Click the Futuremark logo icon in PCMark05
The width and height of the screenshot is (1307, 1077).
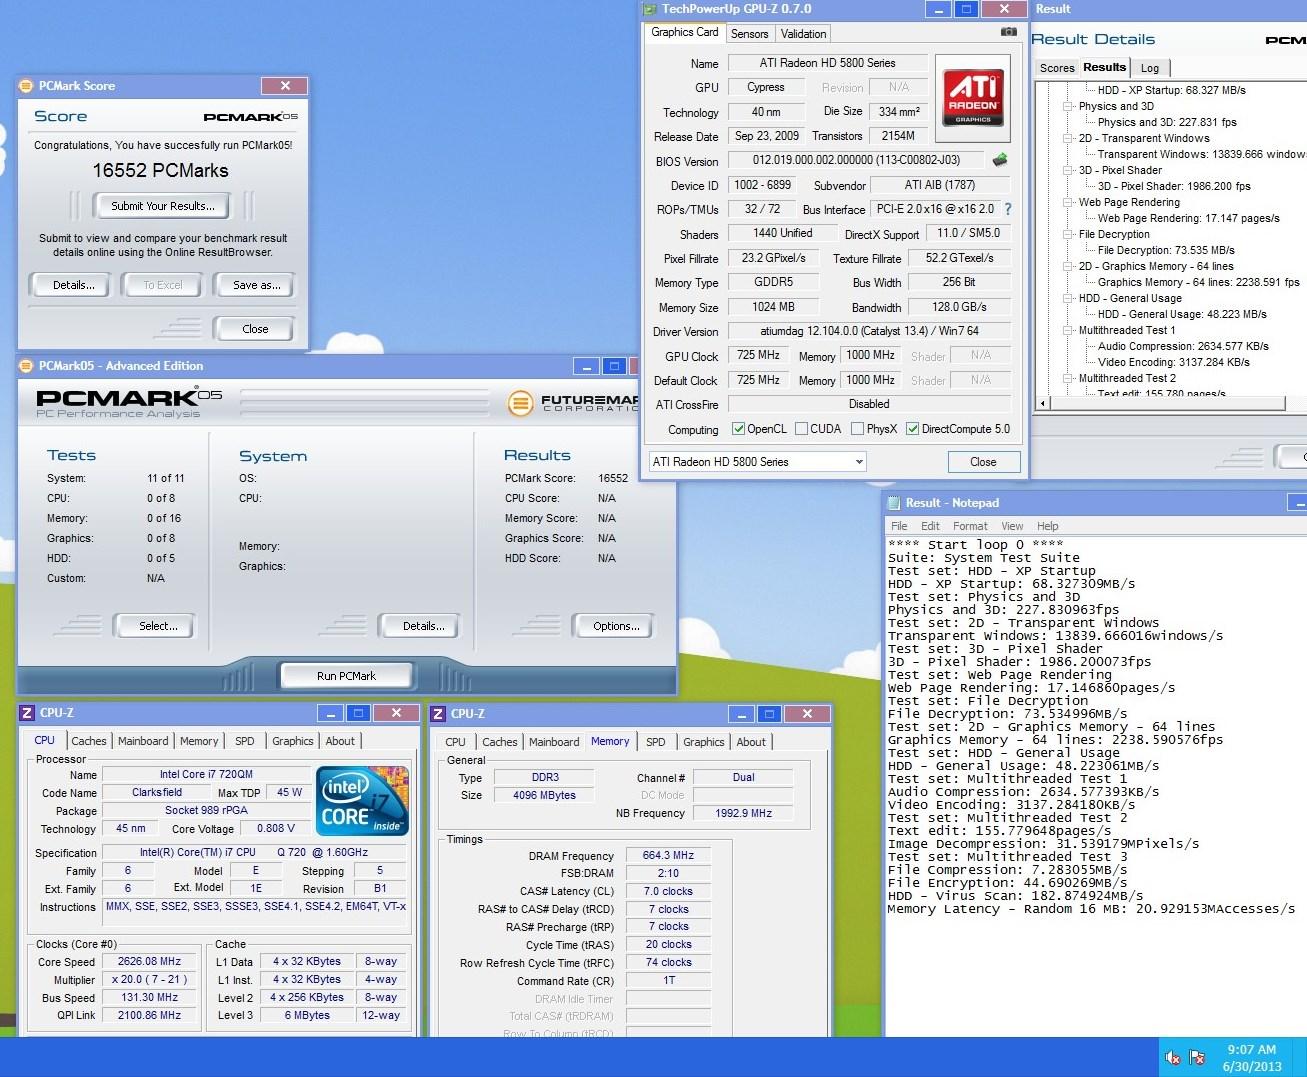point(520,404)
